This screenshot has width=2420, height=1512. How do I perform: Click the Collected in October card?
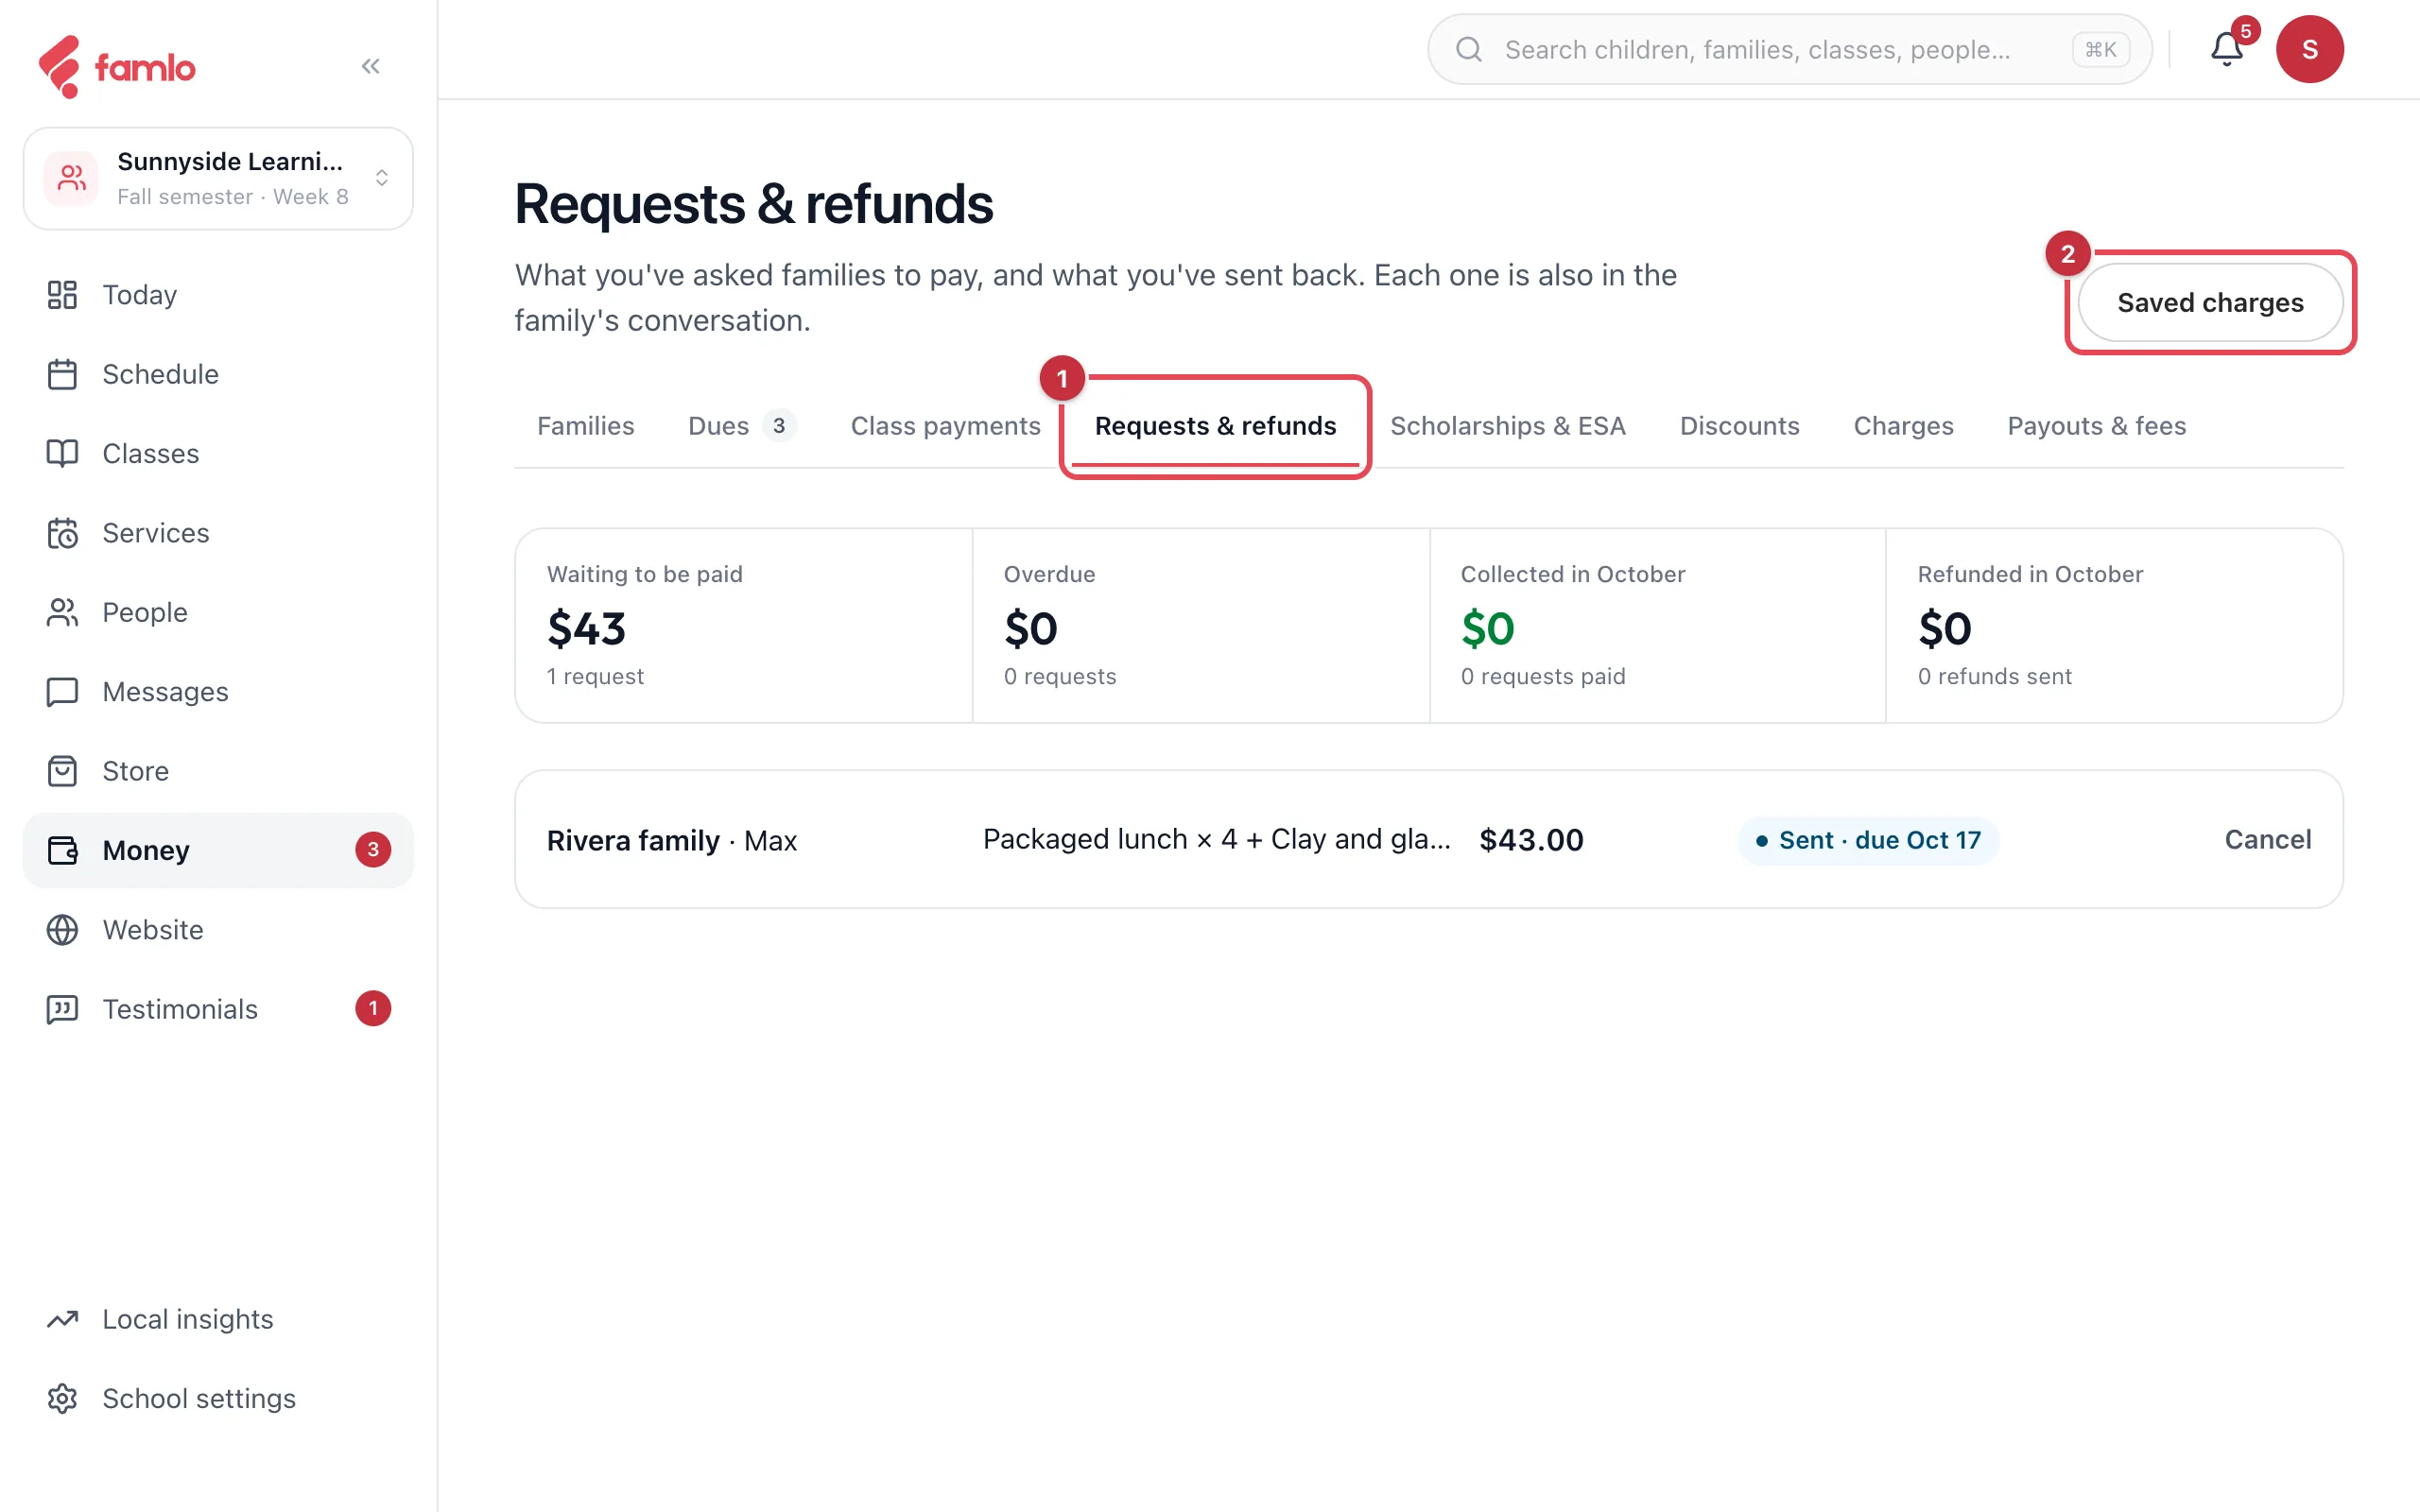[1658, 626]
